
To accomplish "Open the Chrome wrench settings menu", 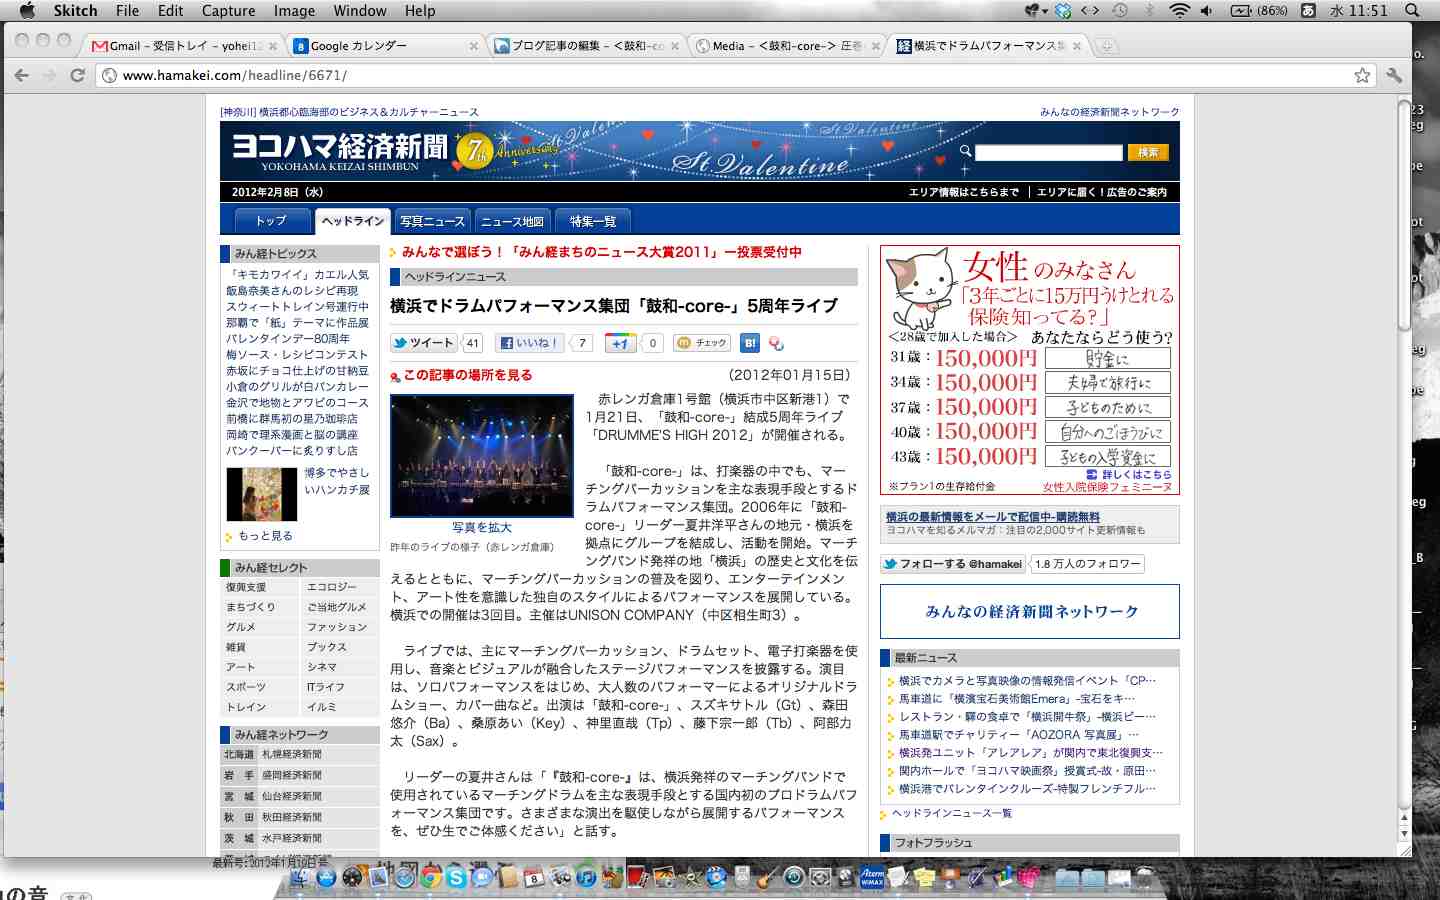I will 1394,75.
